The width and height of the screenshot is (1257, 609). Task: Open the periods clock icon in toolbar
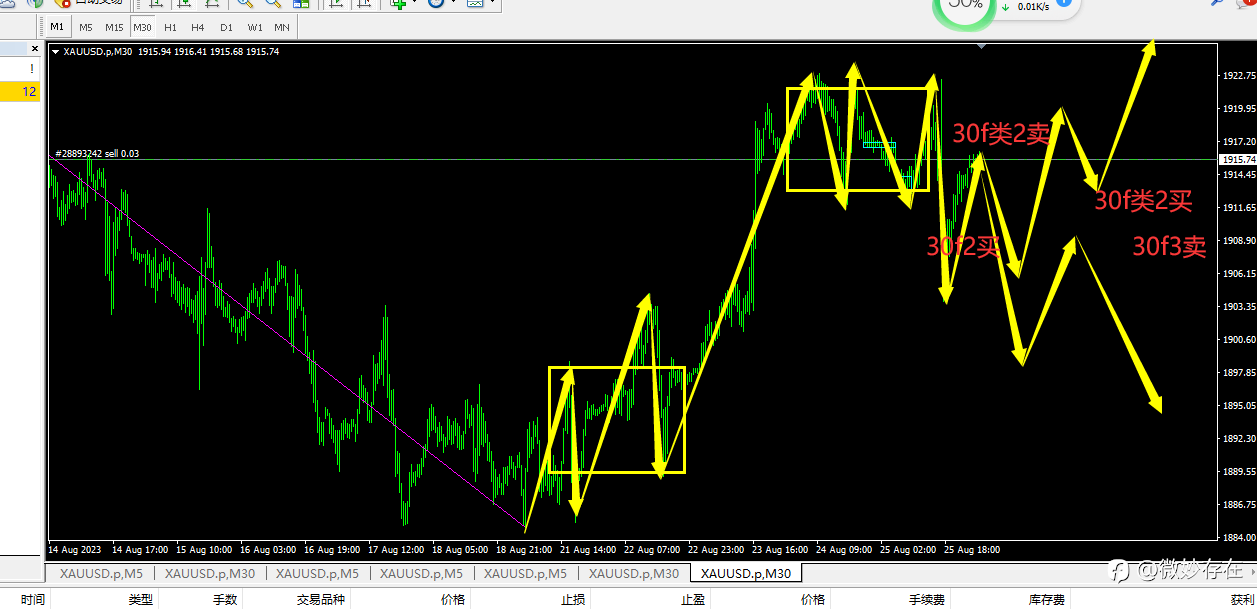coord(437,4)
